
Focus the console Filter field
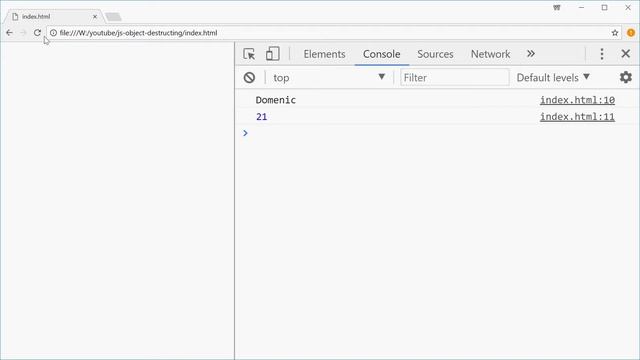click(x=454, y=78)
